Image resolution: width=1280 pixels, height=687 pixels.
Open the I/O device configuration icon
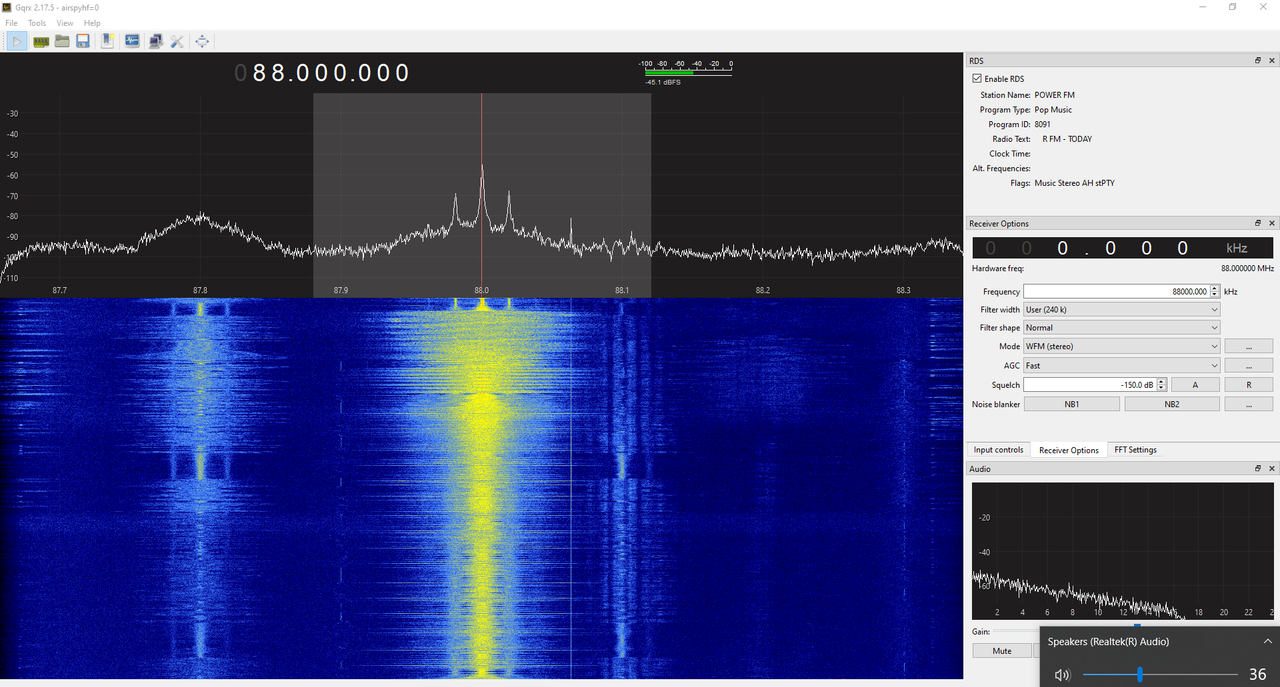(41, 41)
